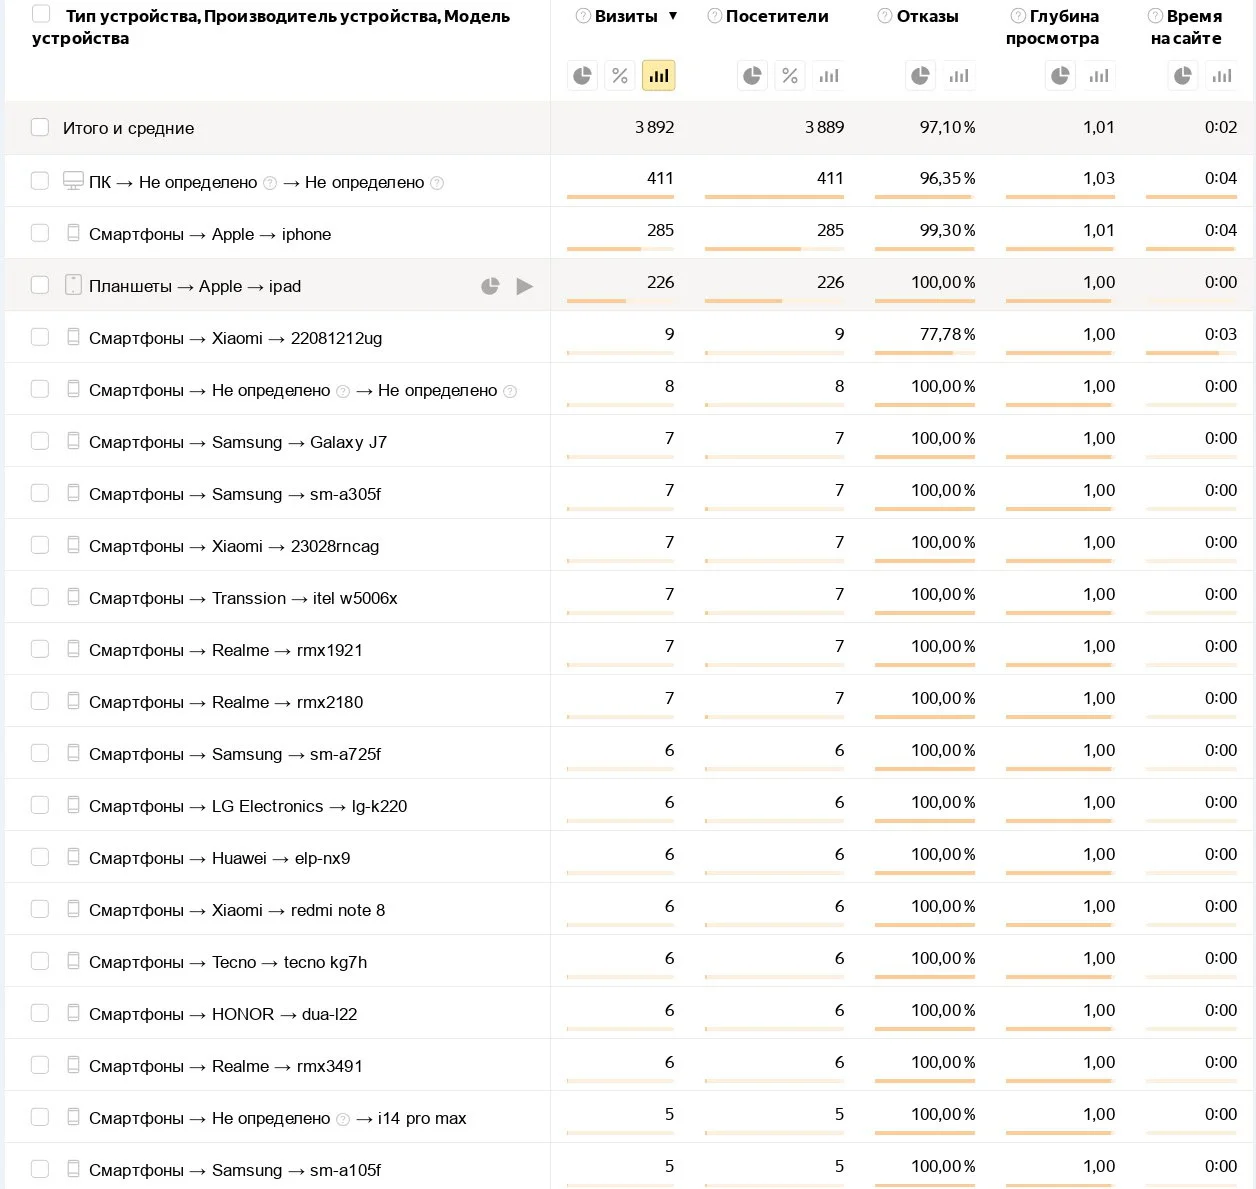Screen dimensions: 1256x1189
Task: Click bar chart icon under Время на сайте
Action: (1222, 76)
